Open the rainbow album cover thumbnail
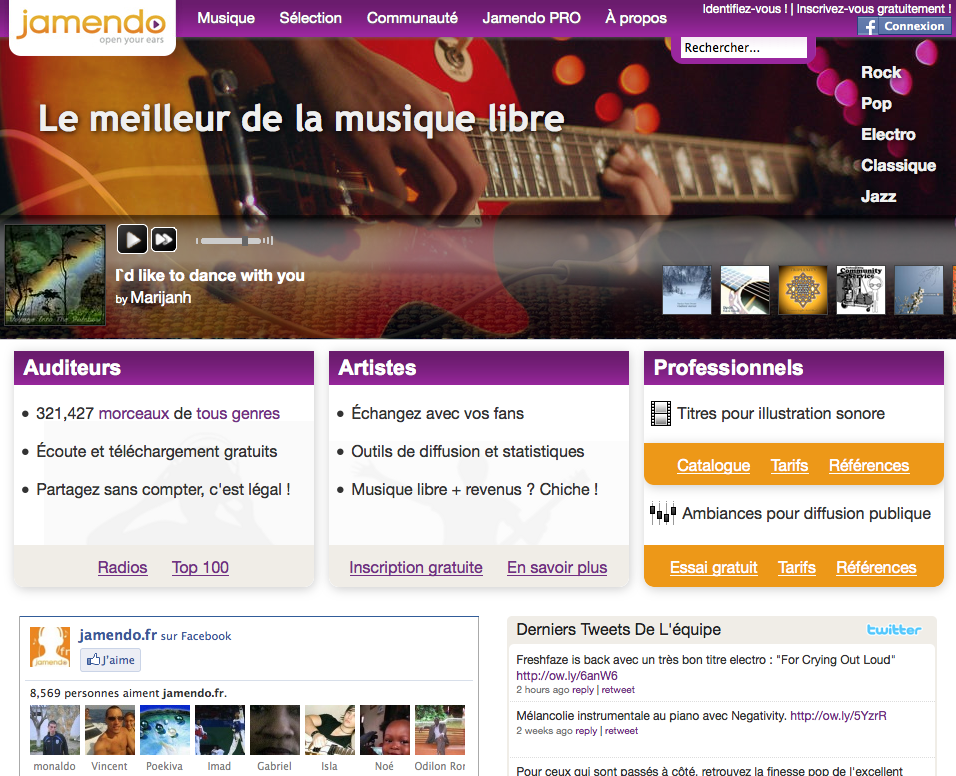 [x=55, y=275]
